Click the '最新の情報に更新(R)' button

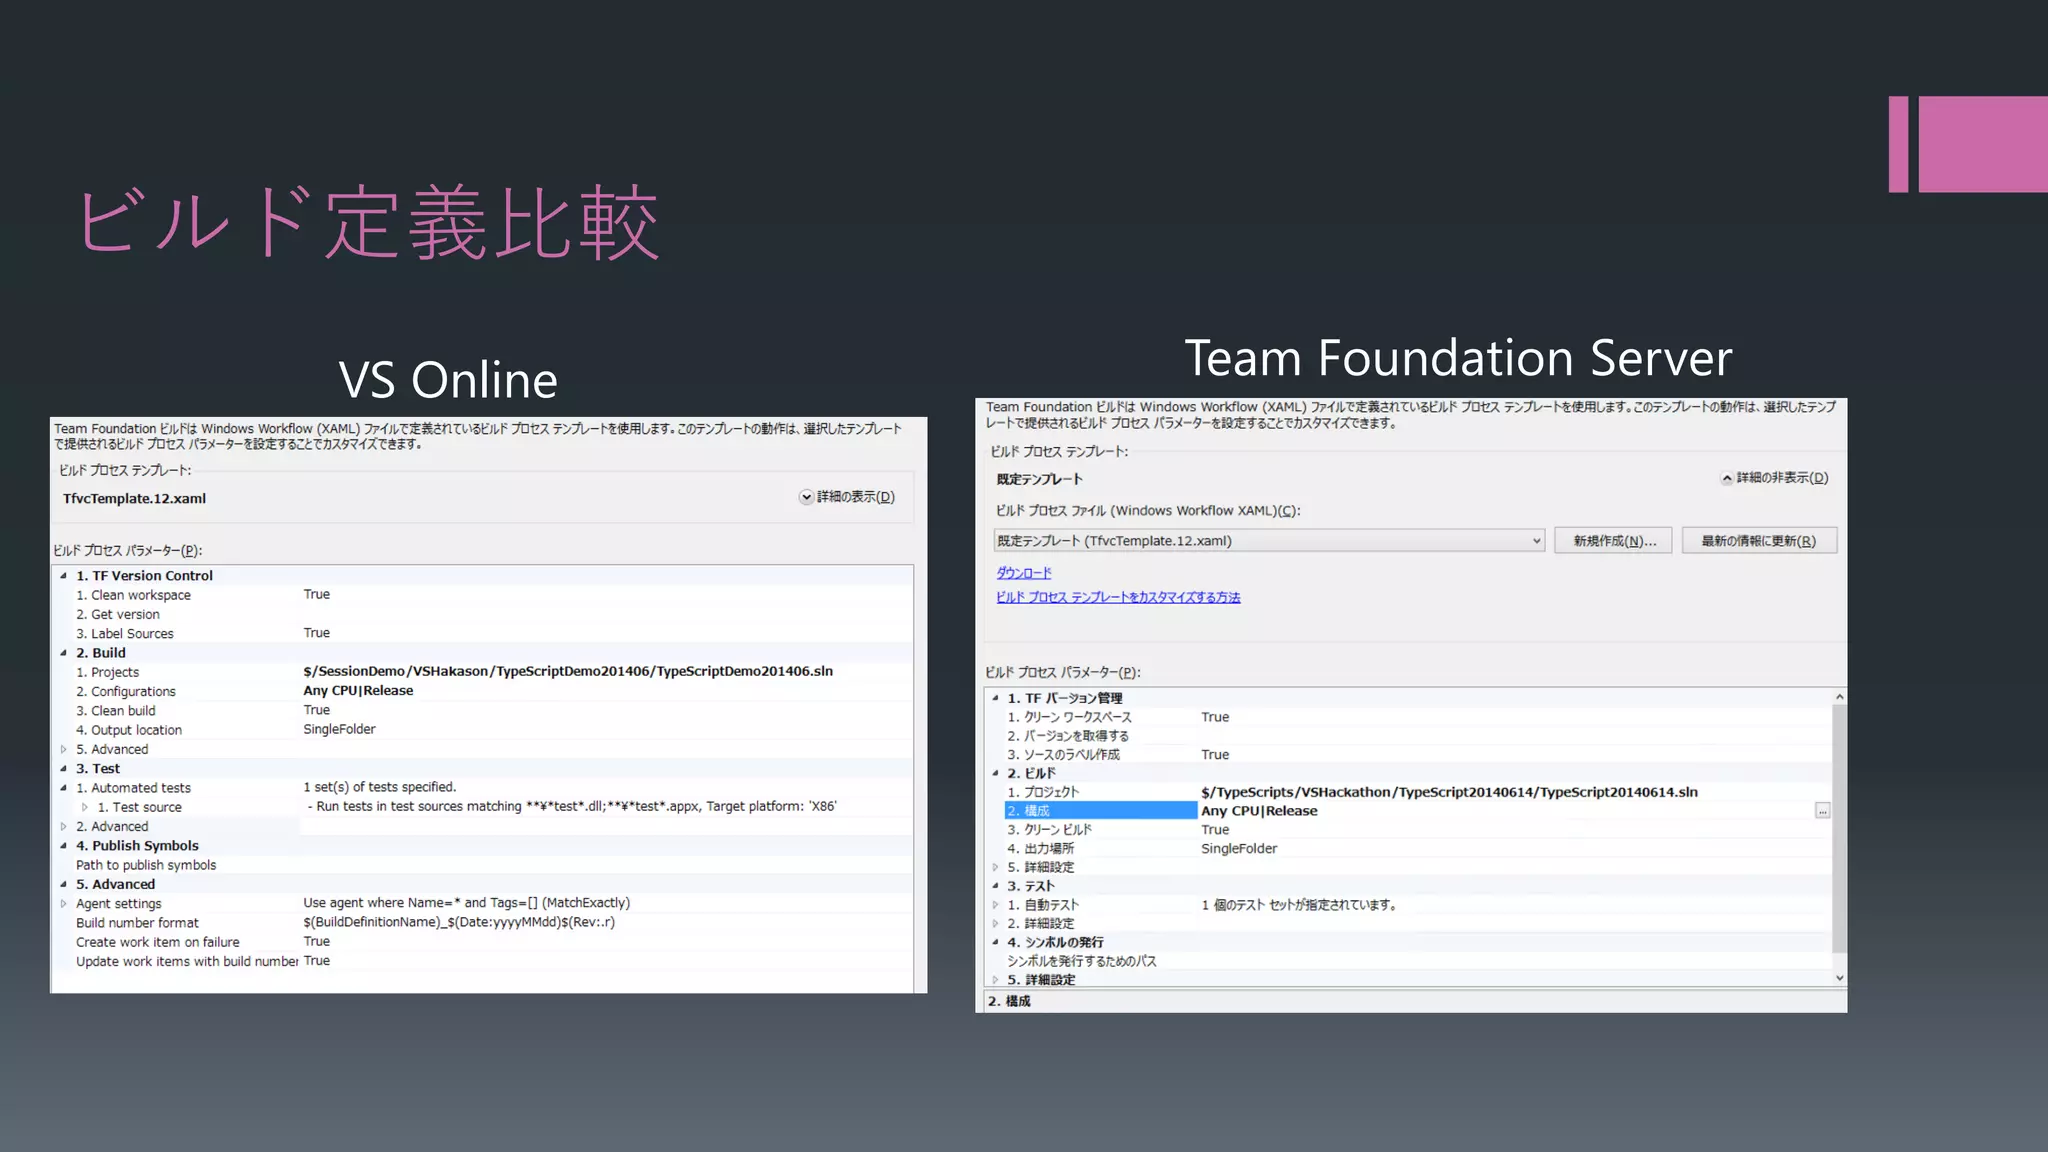click(1759, 541)
